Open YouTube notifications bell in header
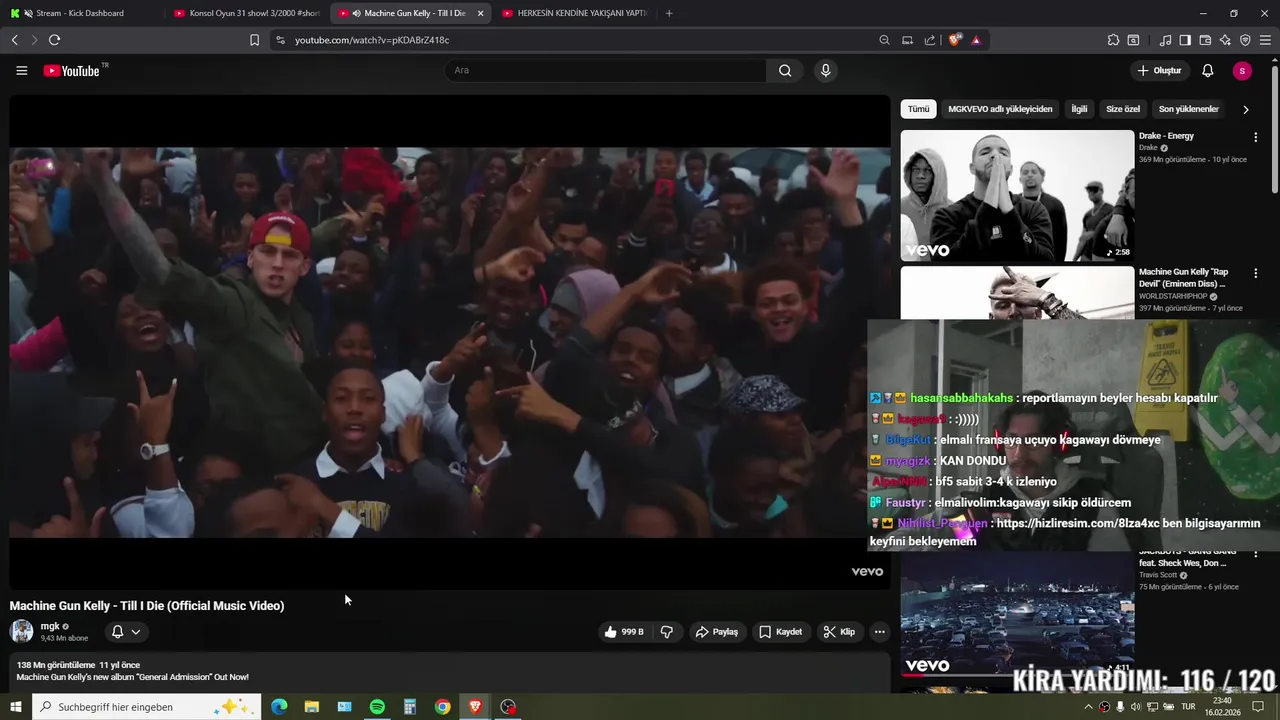This screenshot has width=1280, height=720. (x=1207, y=71)
